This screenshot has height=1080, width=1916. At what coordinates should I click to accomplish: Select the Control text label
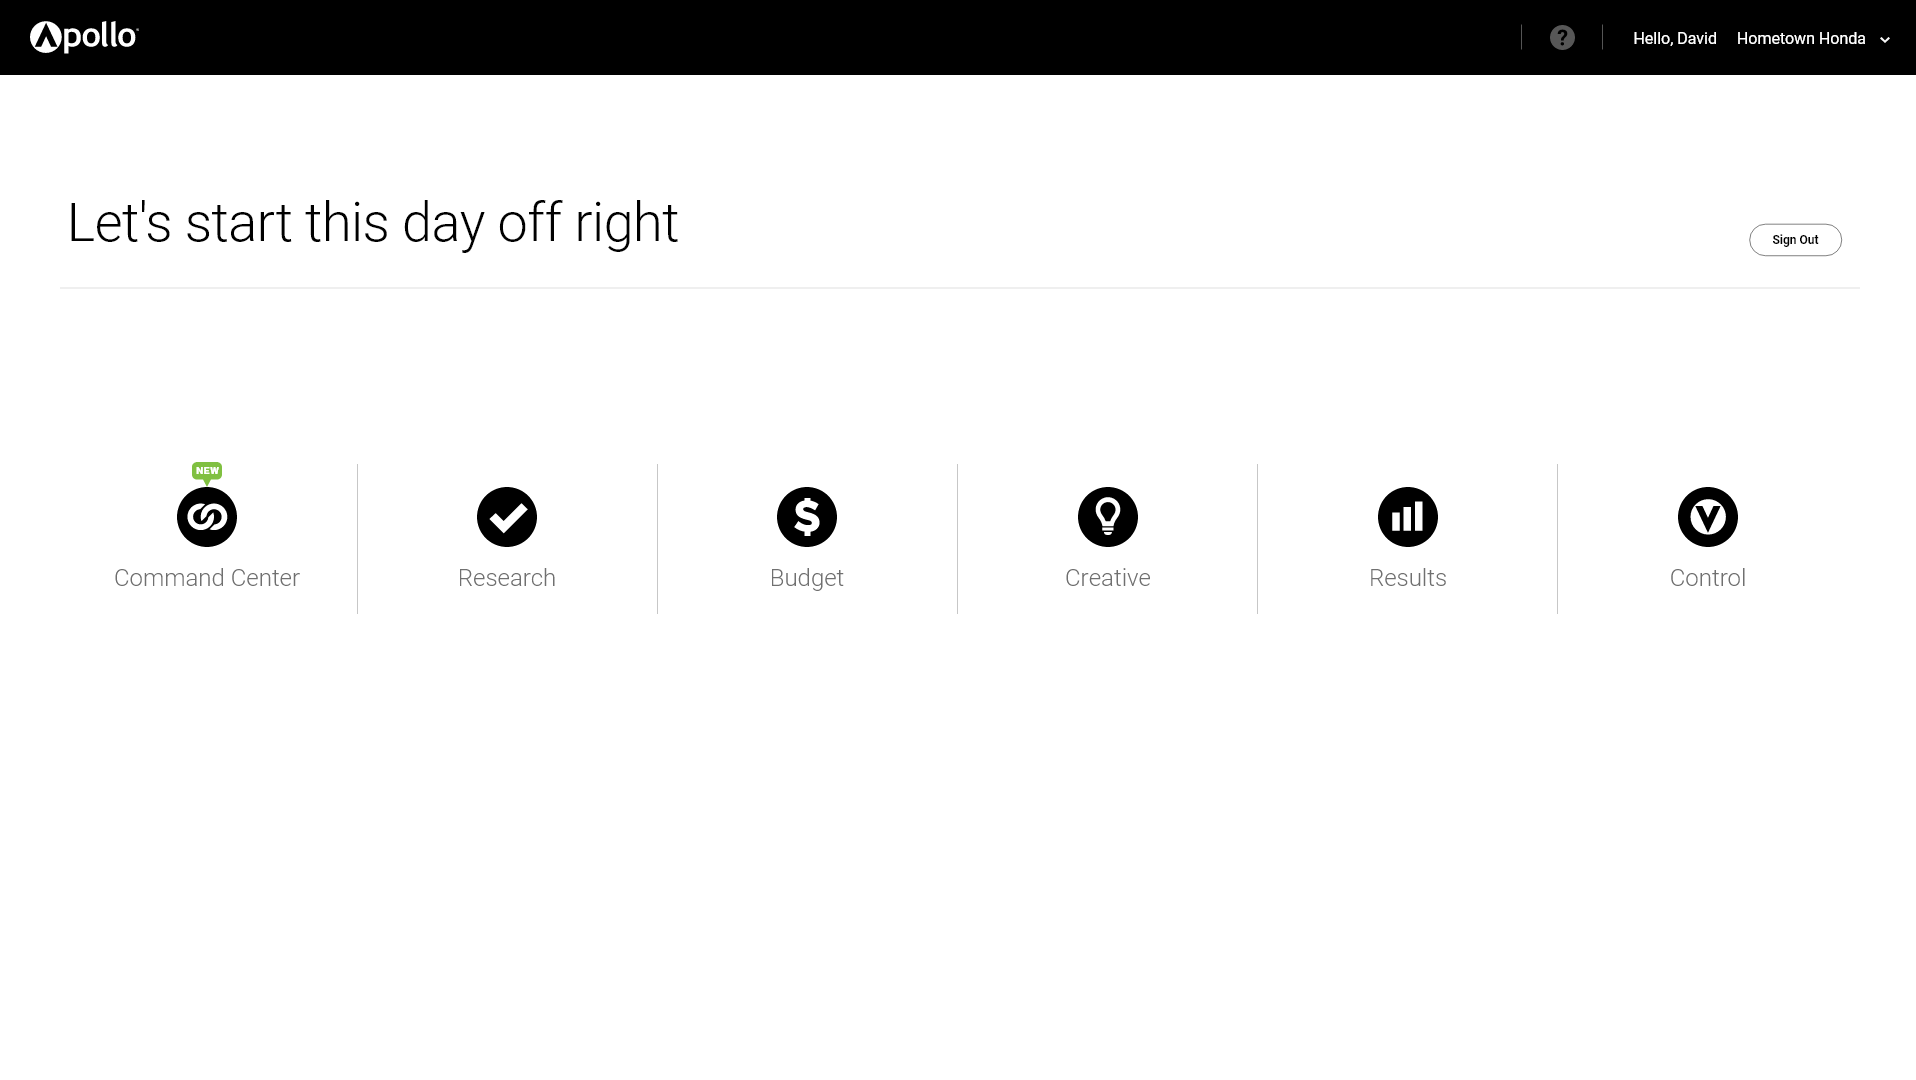tap(1708, 578)
